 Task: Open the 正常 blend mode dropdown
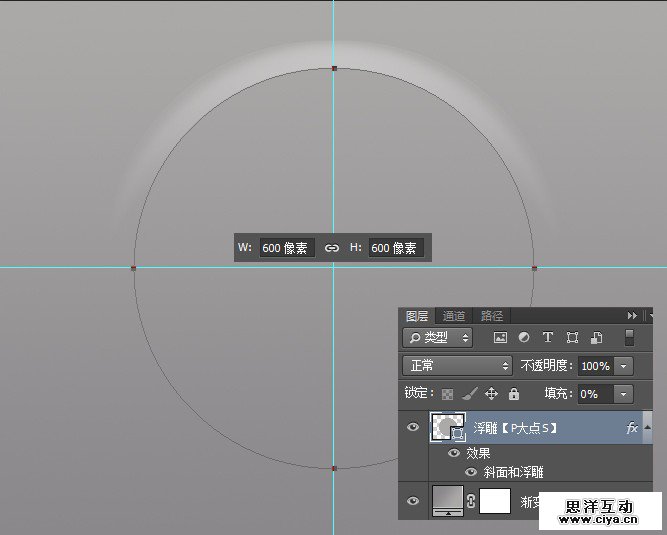pyautogui.click(x=457, y=366)
